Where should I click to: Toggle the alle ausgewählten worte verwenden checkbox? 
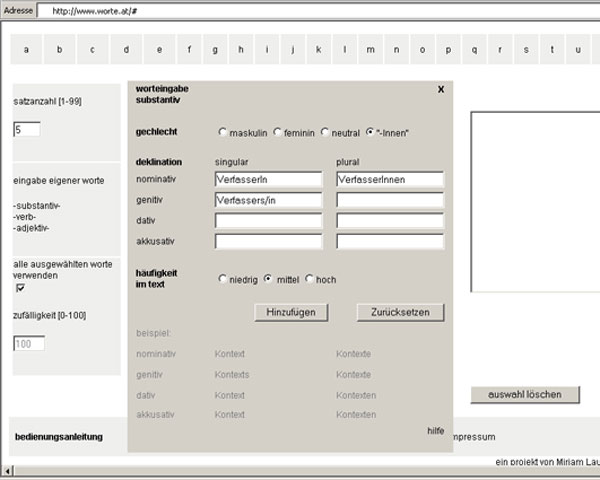coord(20,288)
